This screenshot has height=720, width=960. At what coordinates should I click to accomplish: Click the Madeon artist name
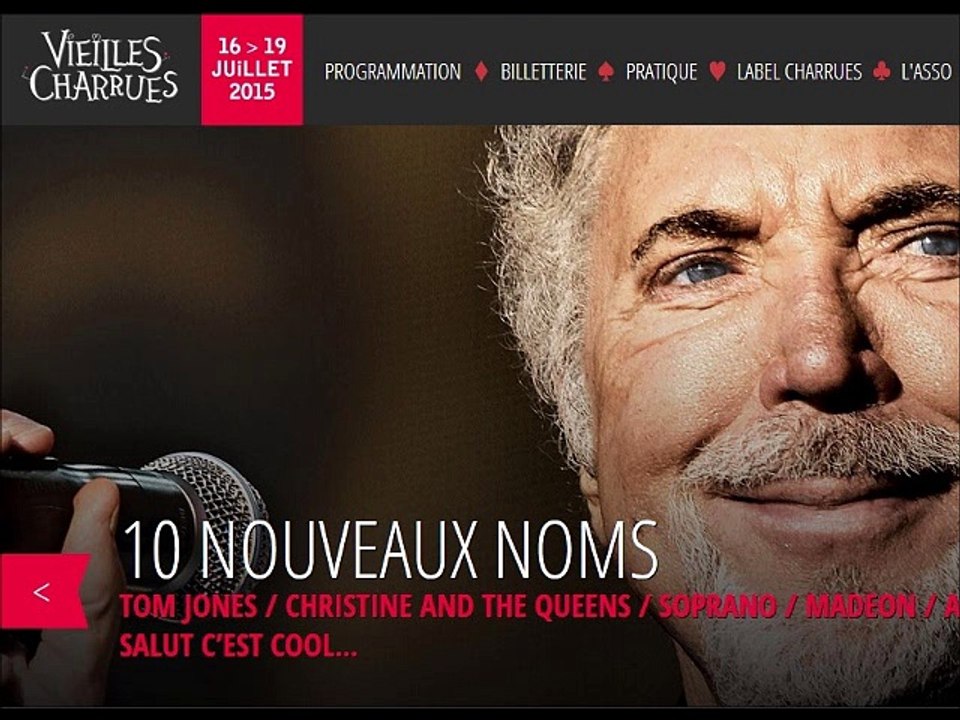(860, 607)
